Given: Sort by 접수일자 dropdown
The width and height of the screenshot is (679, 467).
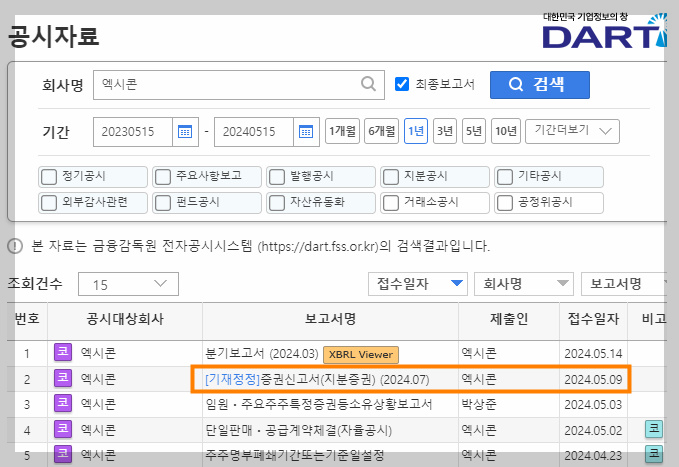Looking at the screenshot, I should coord(417,284).
